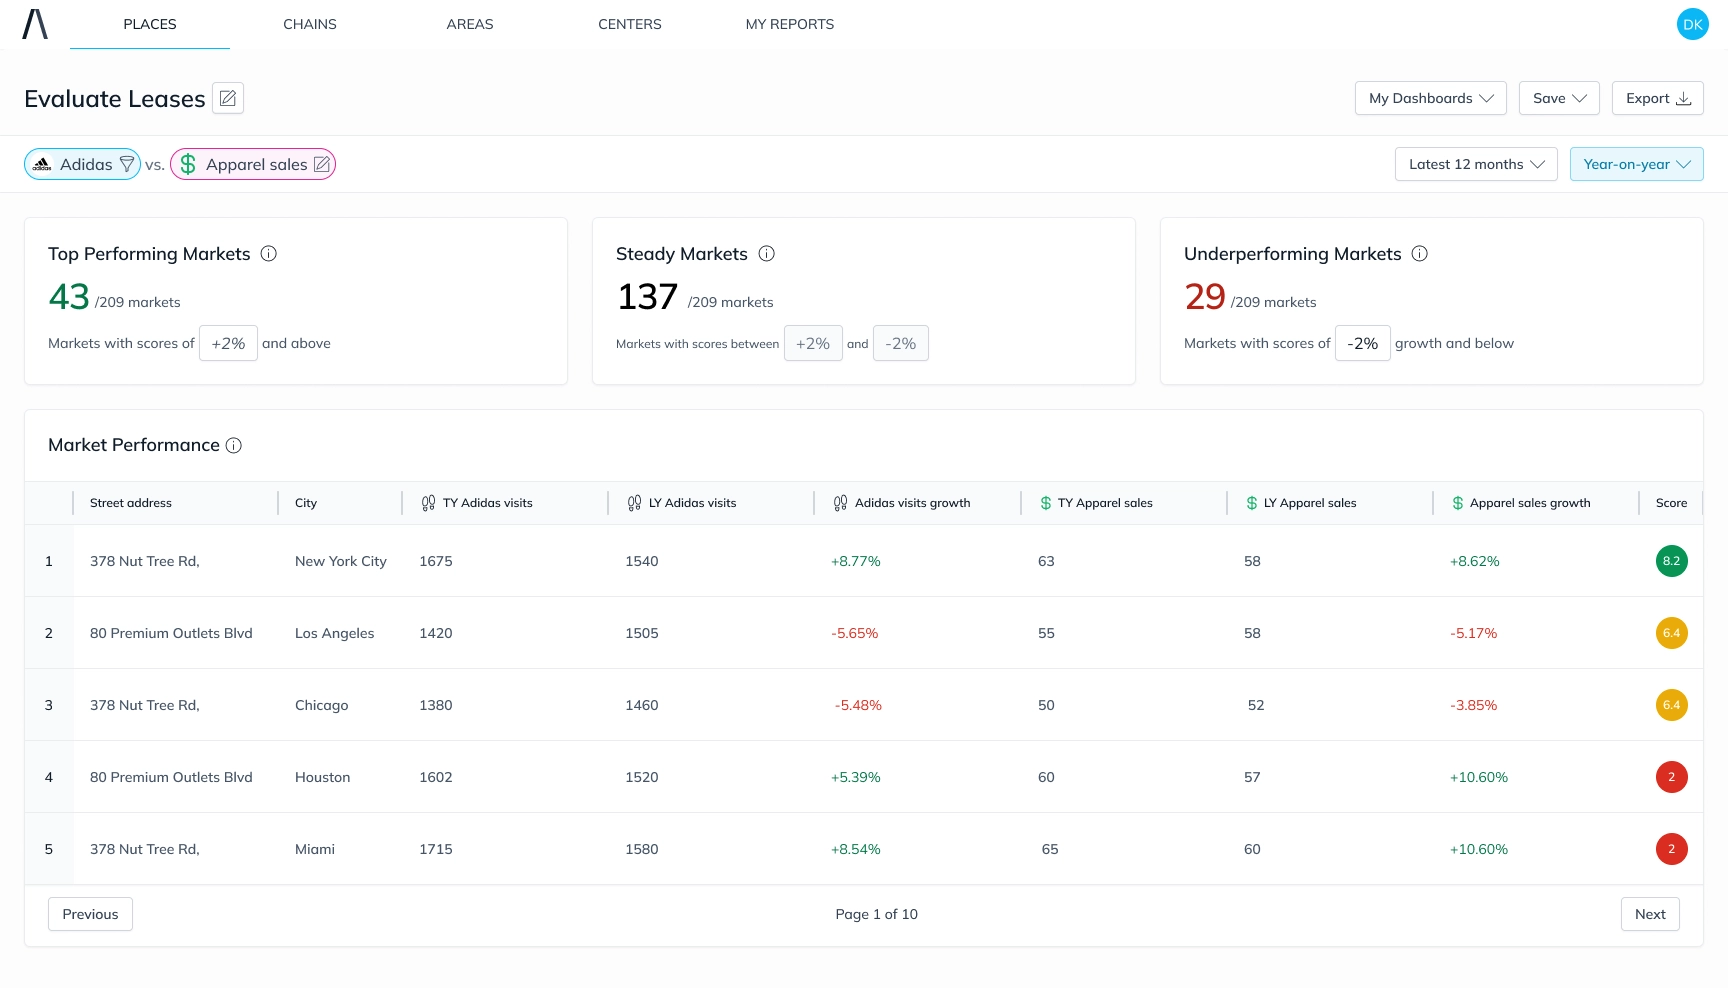The image size is (1728, 988).
Task: Click the +8.77% visits growth value
Action: 856,561
